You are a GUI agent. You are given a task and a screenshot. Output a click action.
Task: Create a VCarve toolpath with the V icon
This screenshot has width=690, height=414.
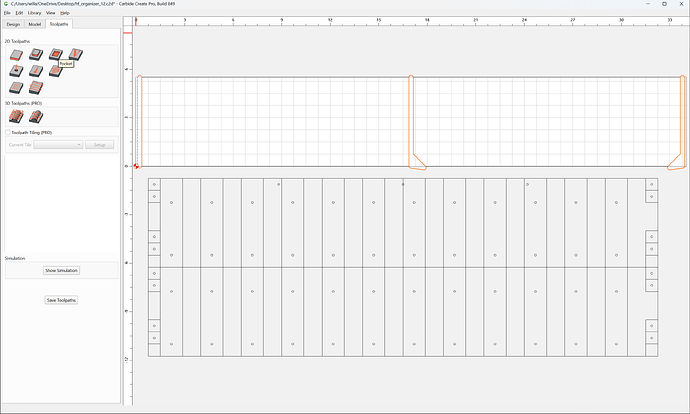coord(76,54)
